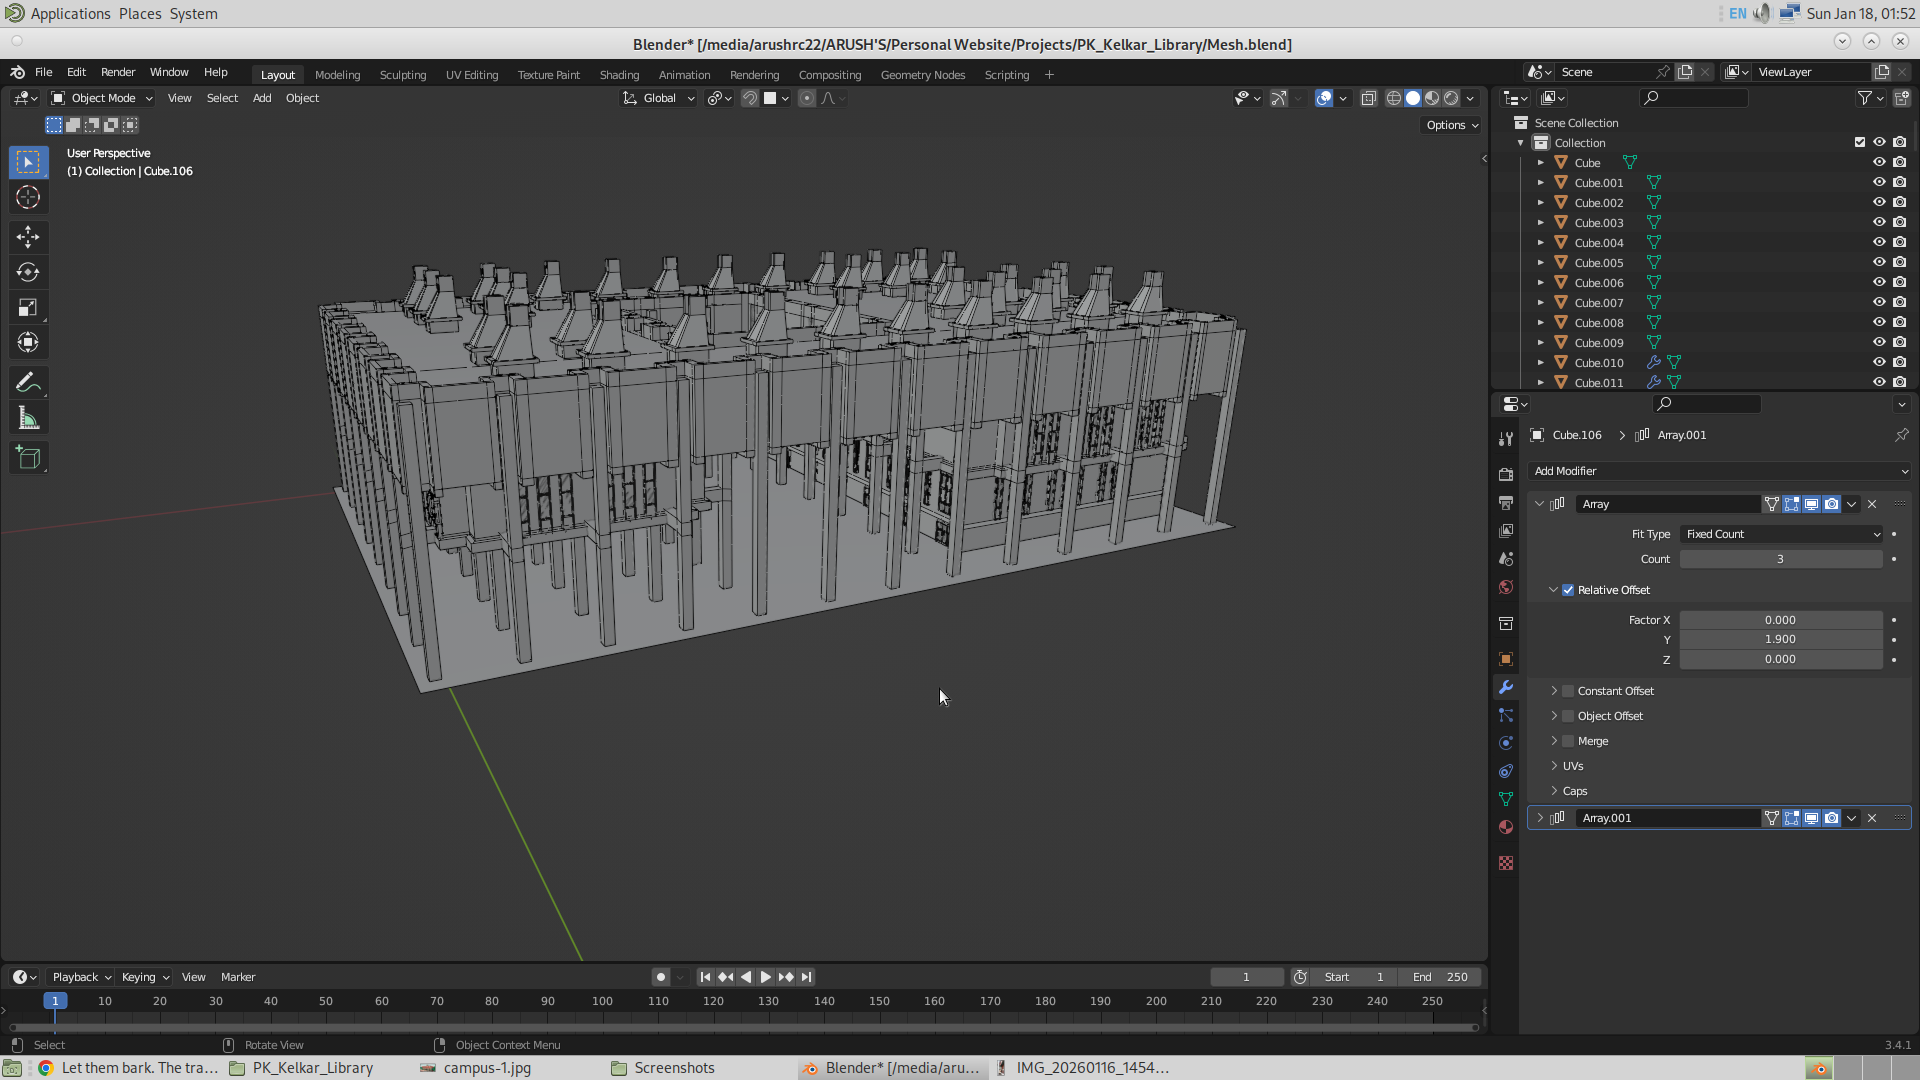Screen dimensions: 1920x1080
Task: Expand the Caps section
Action: click(x=1554, y=791)
